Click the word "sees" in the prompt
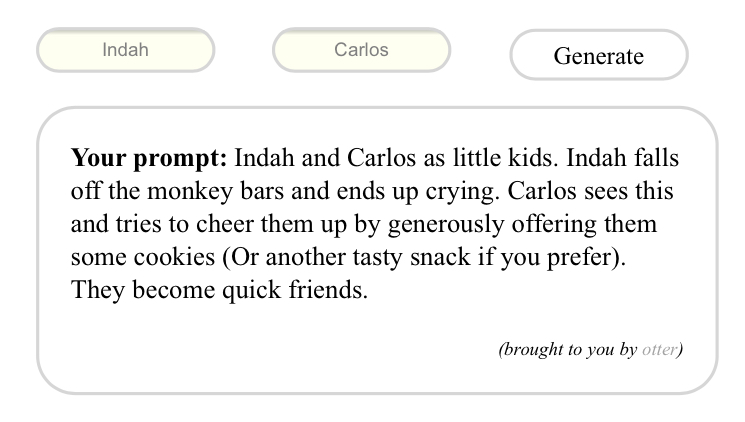Image resolution: width=745 pixels, height=422 pixels. point(611,191)
